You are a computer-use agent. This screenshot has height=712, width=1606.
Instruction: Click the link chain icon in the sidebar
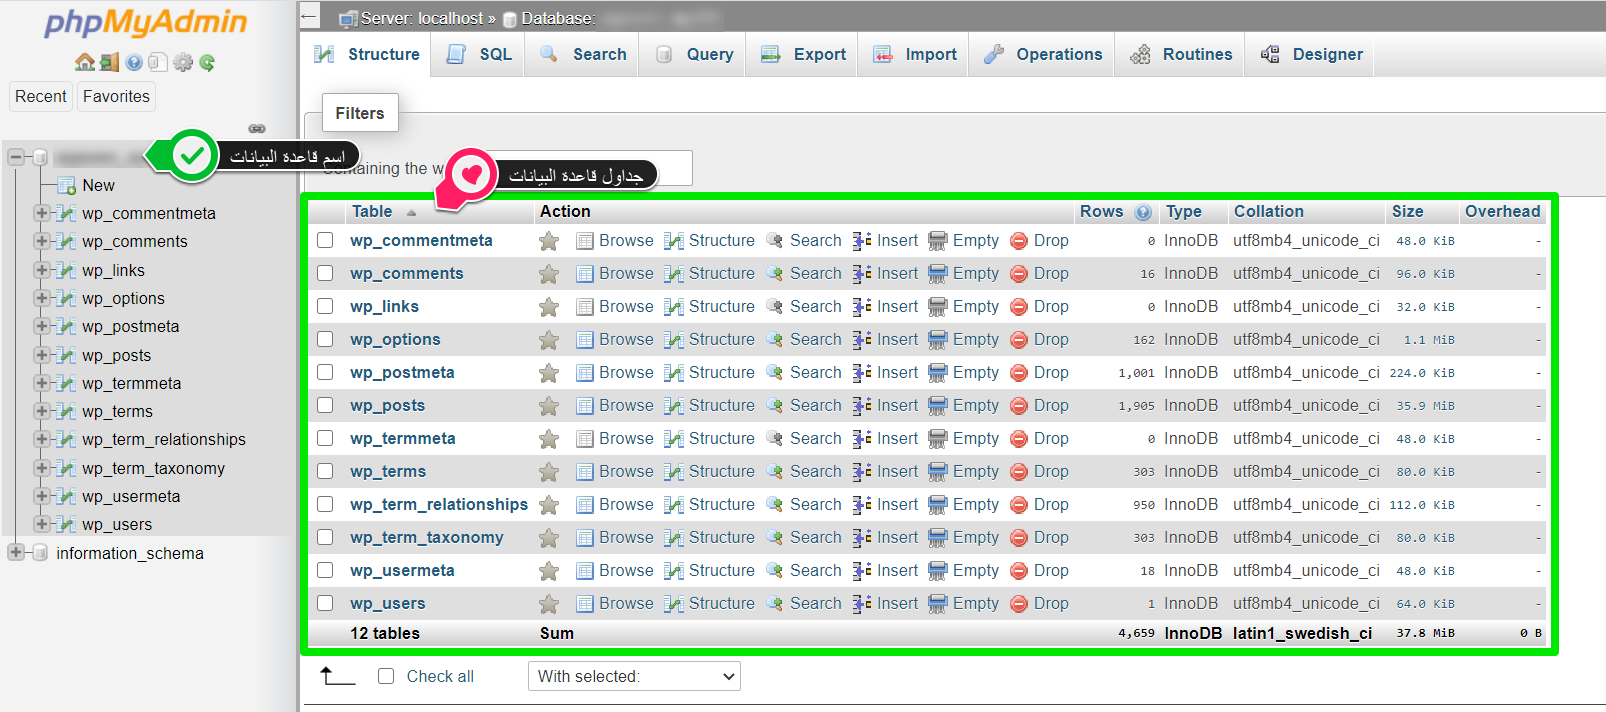pyautogui.click(x=257, y=129)
